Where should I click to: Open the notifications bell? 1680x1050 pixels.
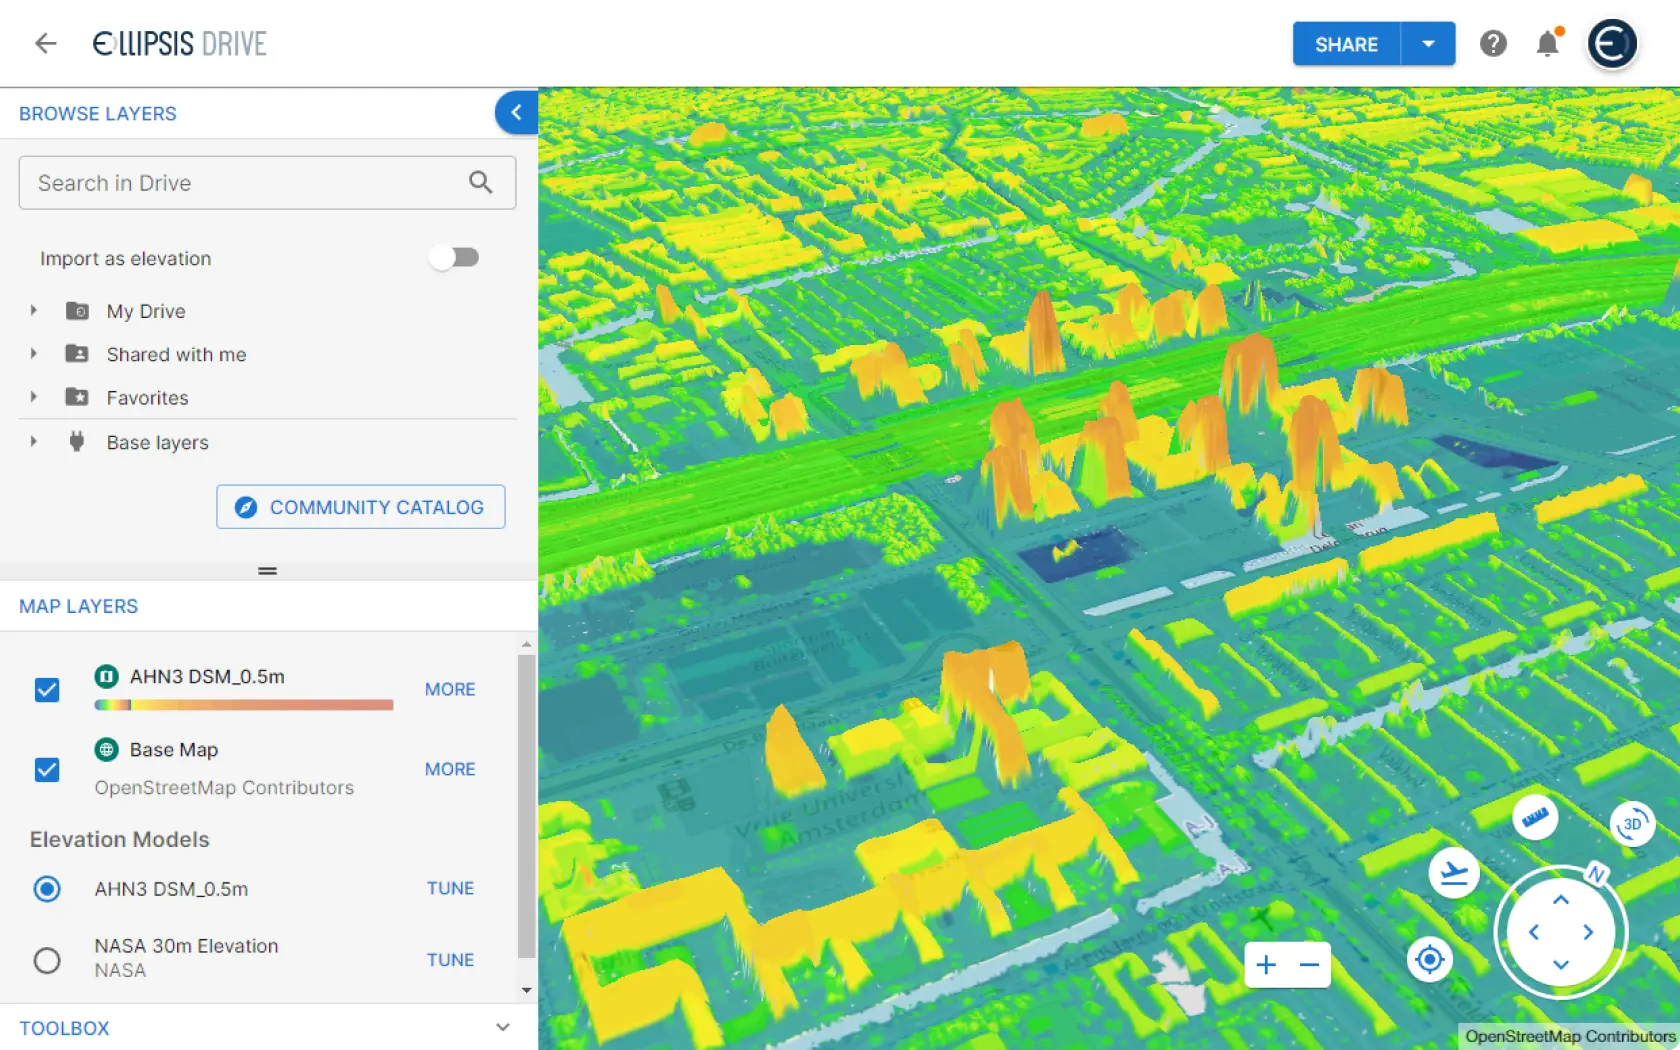pos(1547,44)
